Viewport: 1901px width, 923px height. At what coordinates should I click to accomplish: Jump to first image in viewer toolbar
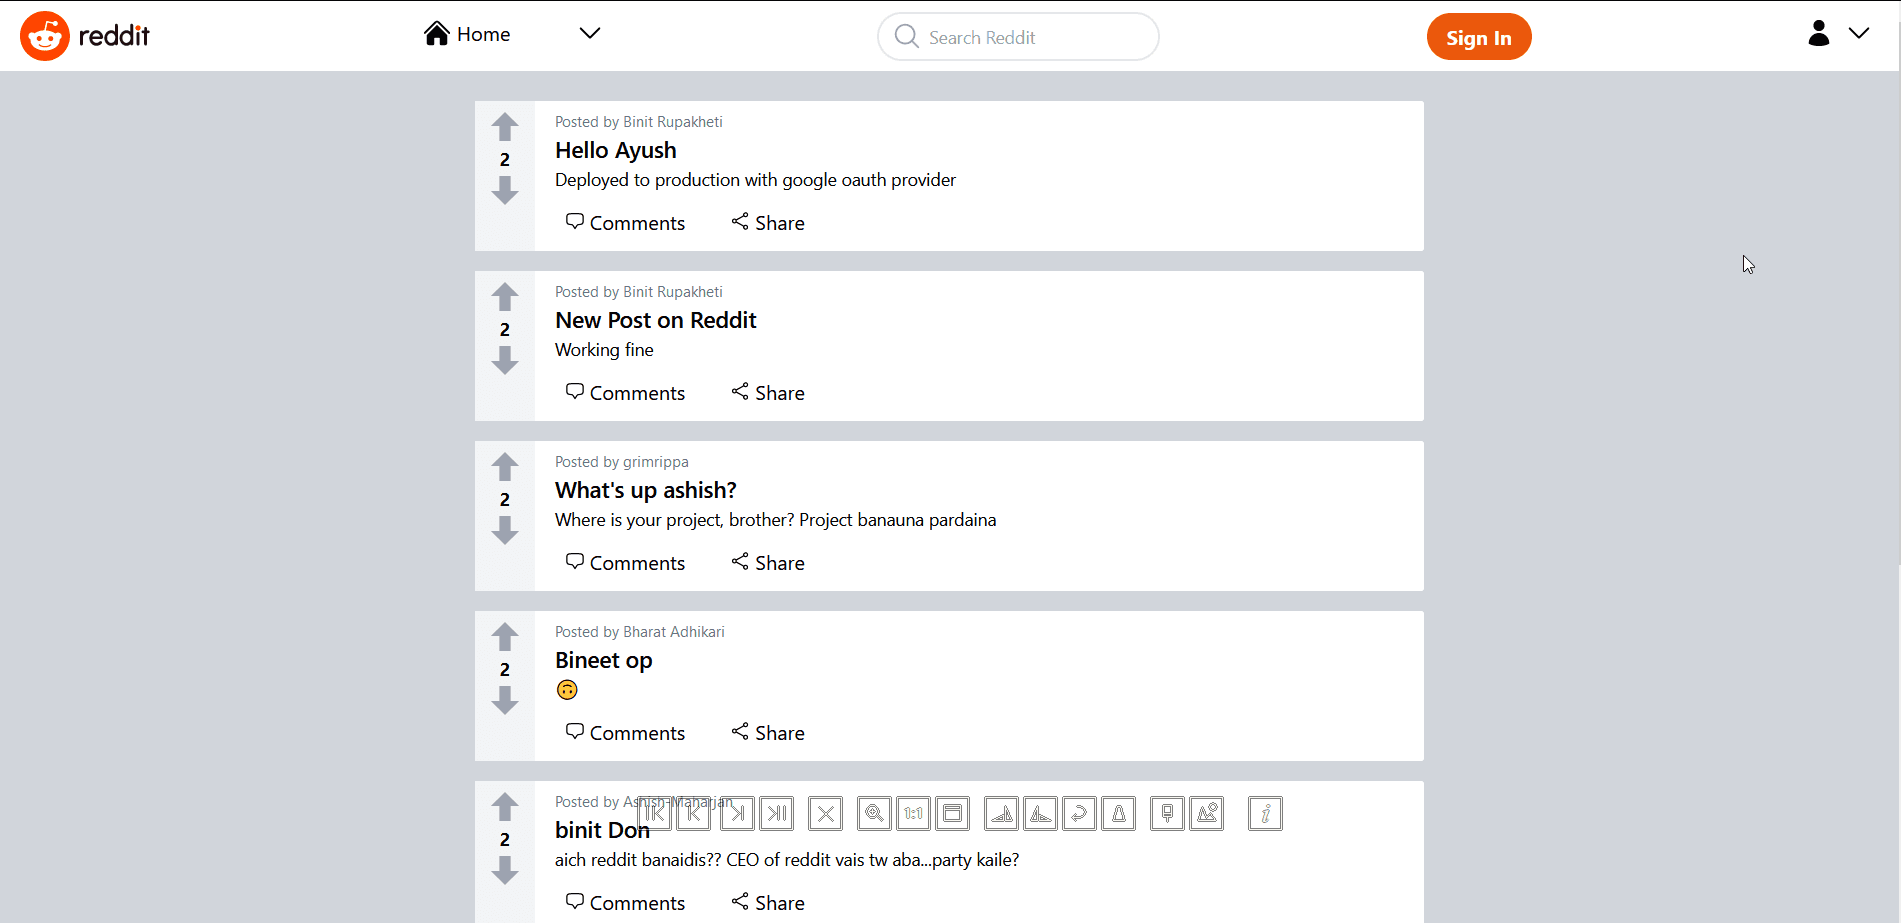pyautogui.click(x=655, y=814)
